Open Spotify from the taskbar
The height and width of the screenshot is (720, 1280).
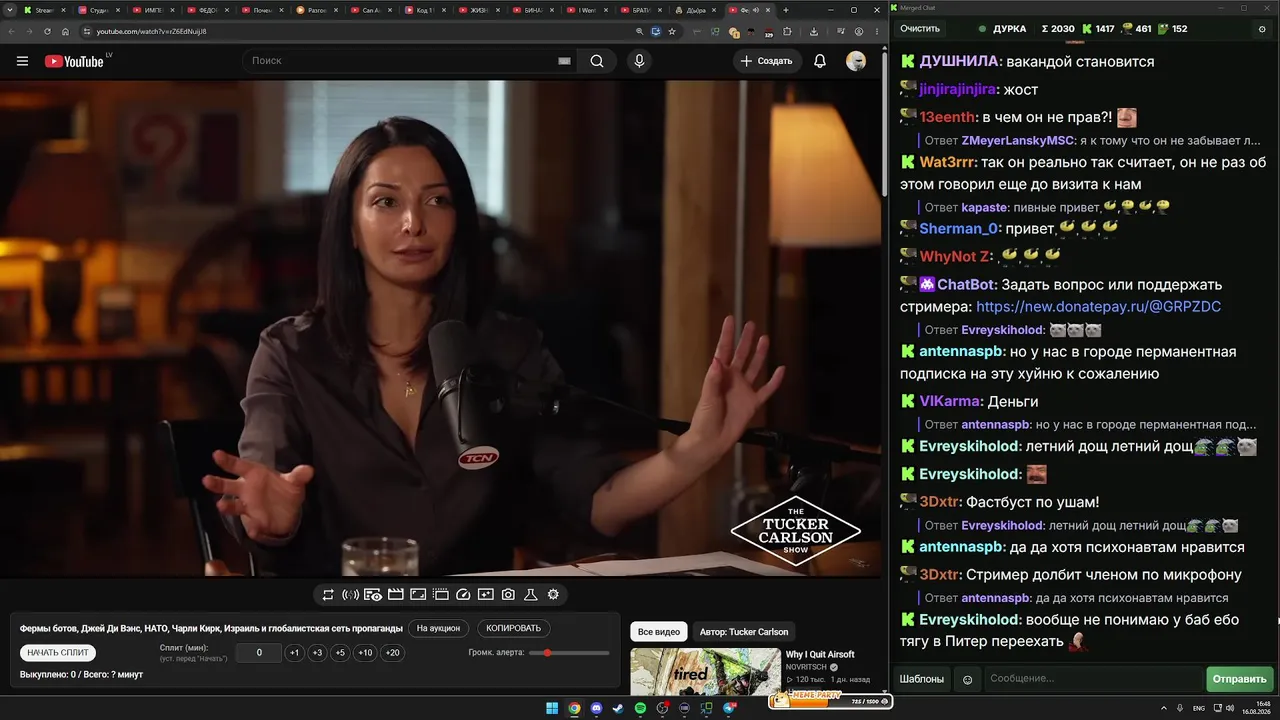coord(640,709)
